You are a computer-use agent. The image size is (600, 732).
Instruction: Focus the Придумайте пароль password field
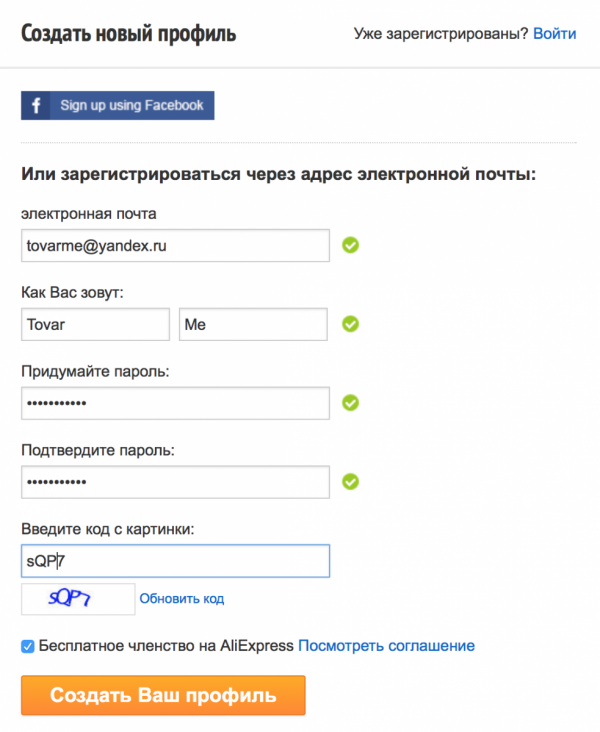click(176, 403)
